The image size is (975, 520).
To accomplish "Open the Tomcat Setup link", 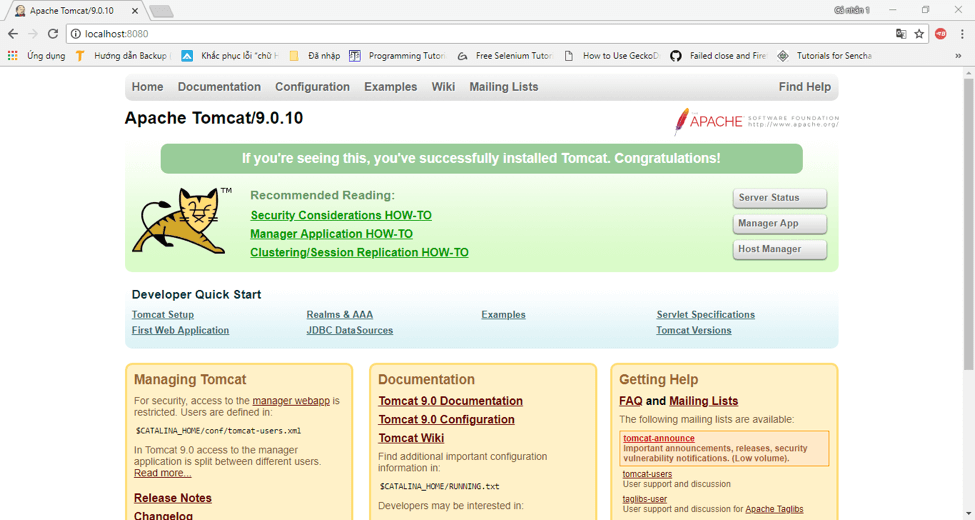I will coord(163,315).
